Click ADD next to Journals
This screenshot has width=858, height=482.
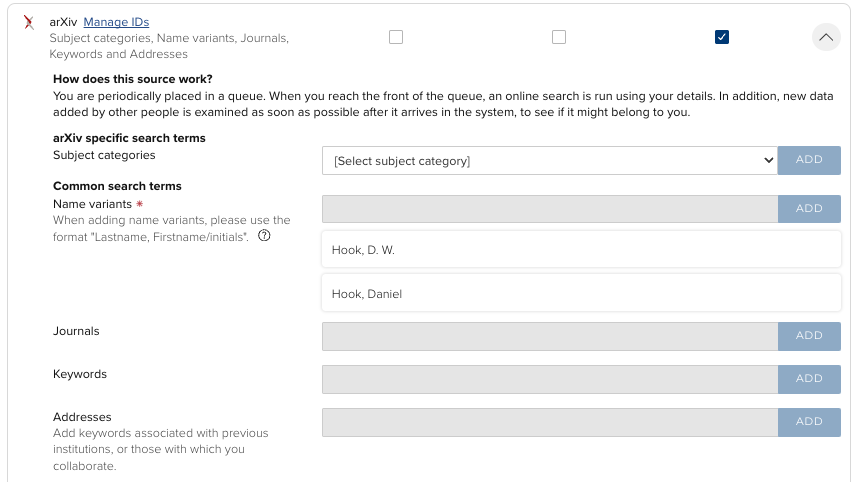pos(809,336)
